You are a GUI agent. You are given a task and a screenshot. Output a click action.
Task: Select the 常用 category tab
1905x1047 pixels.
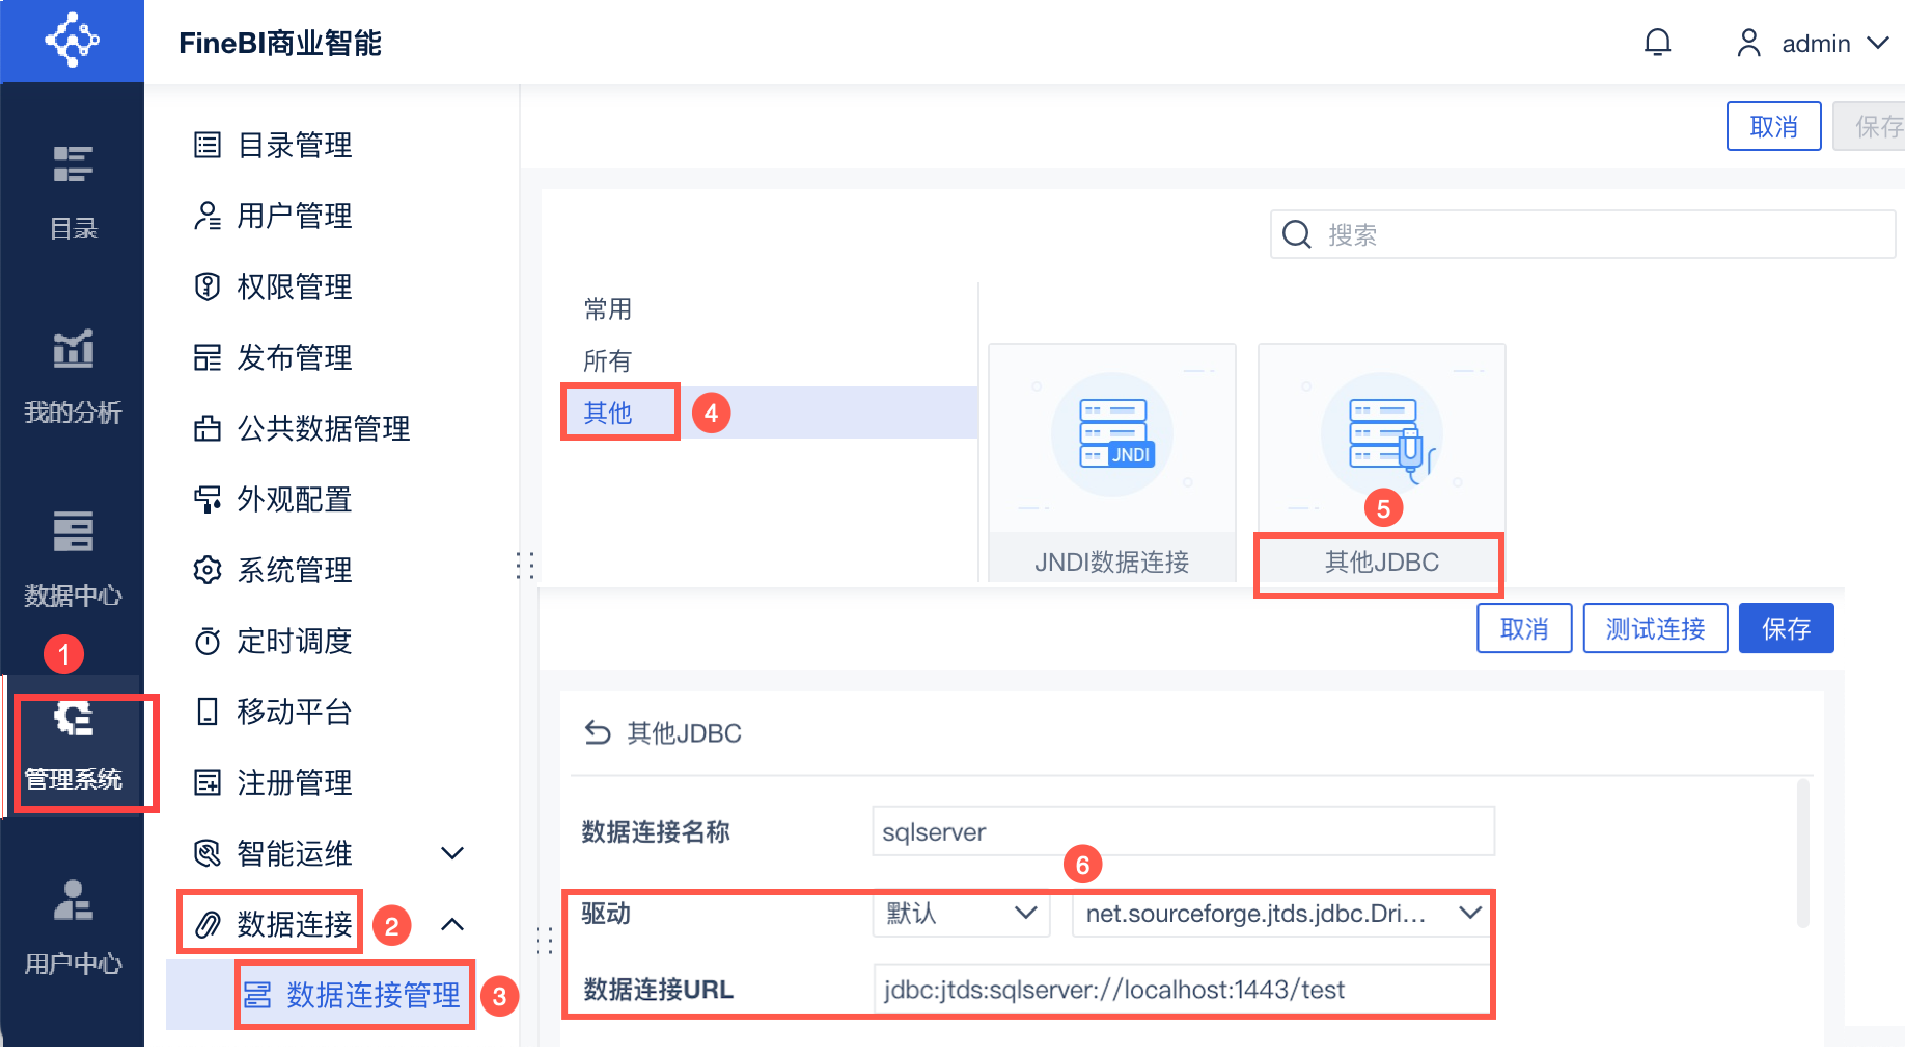[x=608, y=309]
